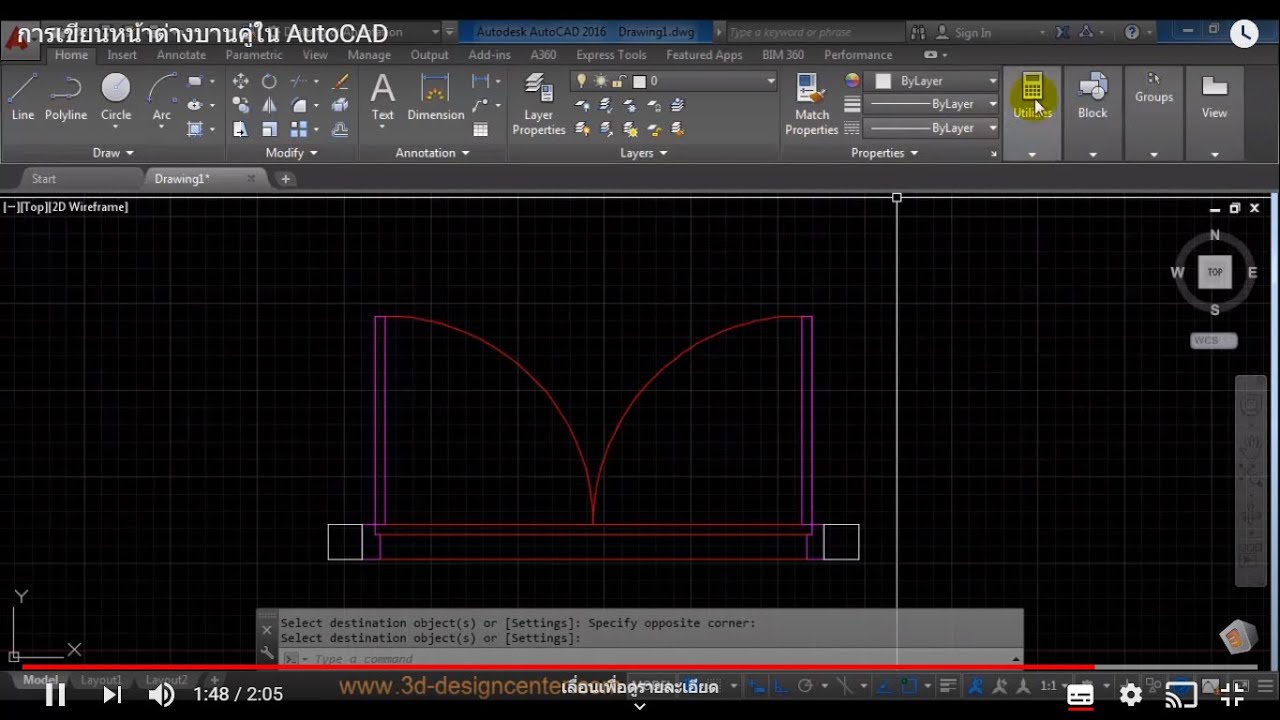This screenshot has height=720, width=1280.
Task: Select the Text annotation tool
Action: 383,97
